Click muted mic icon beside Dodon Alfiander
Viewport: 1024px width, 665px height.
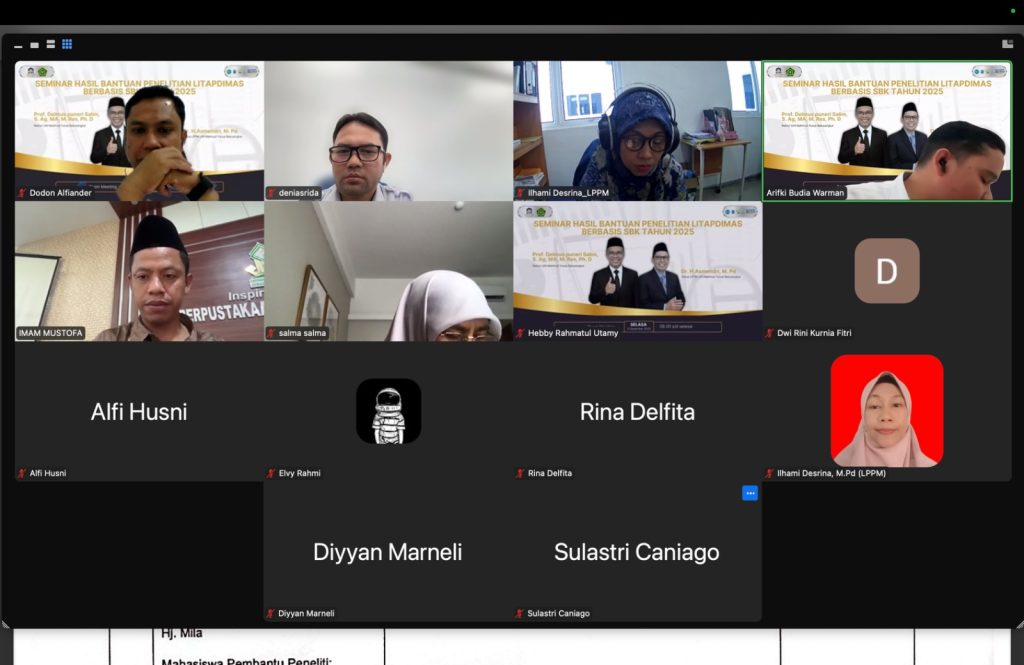pyautogui.click(x=22, y=193)
